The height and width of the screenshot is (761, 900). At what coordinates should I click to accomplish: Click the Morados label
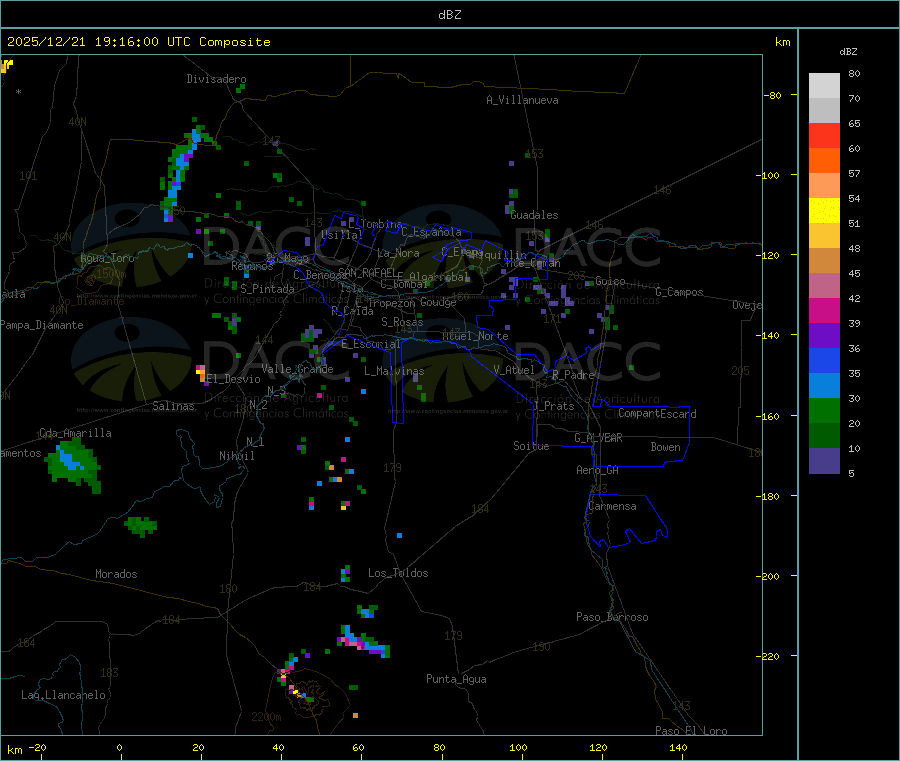(116, 574)
